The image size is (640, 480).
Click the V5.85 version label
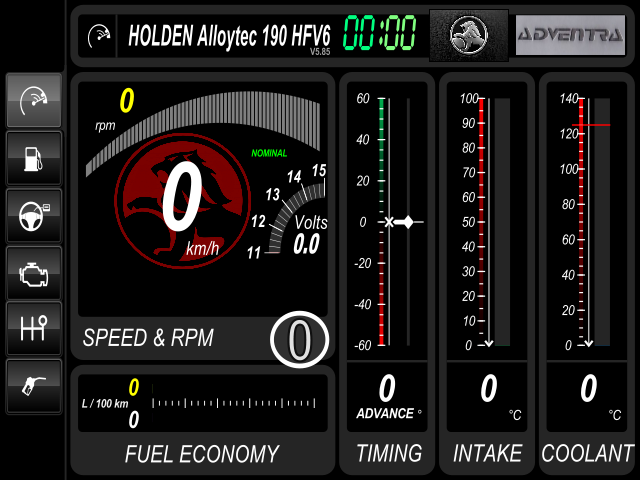click(320, 52)
